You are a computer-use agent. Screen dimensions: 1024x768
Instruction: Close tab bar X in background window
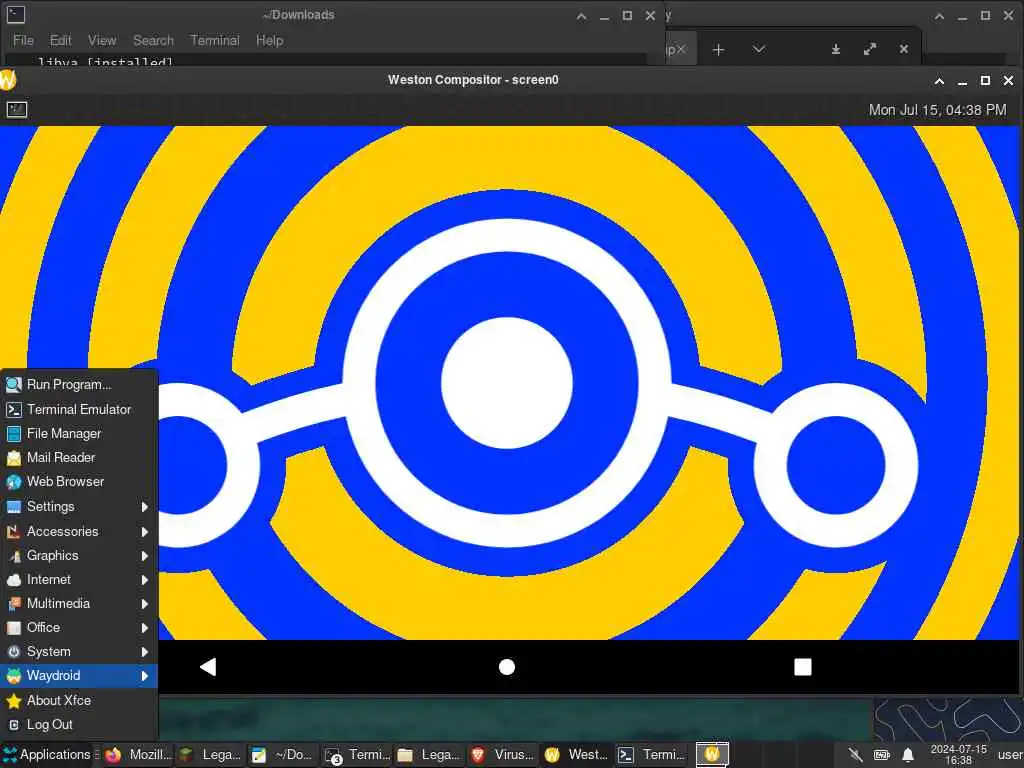coord(904,49)
